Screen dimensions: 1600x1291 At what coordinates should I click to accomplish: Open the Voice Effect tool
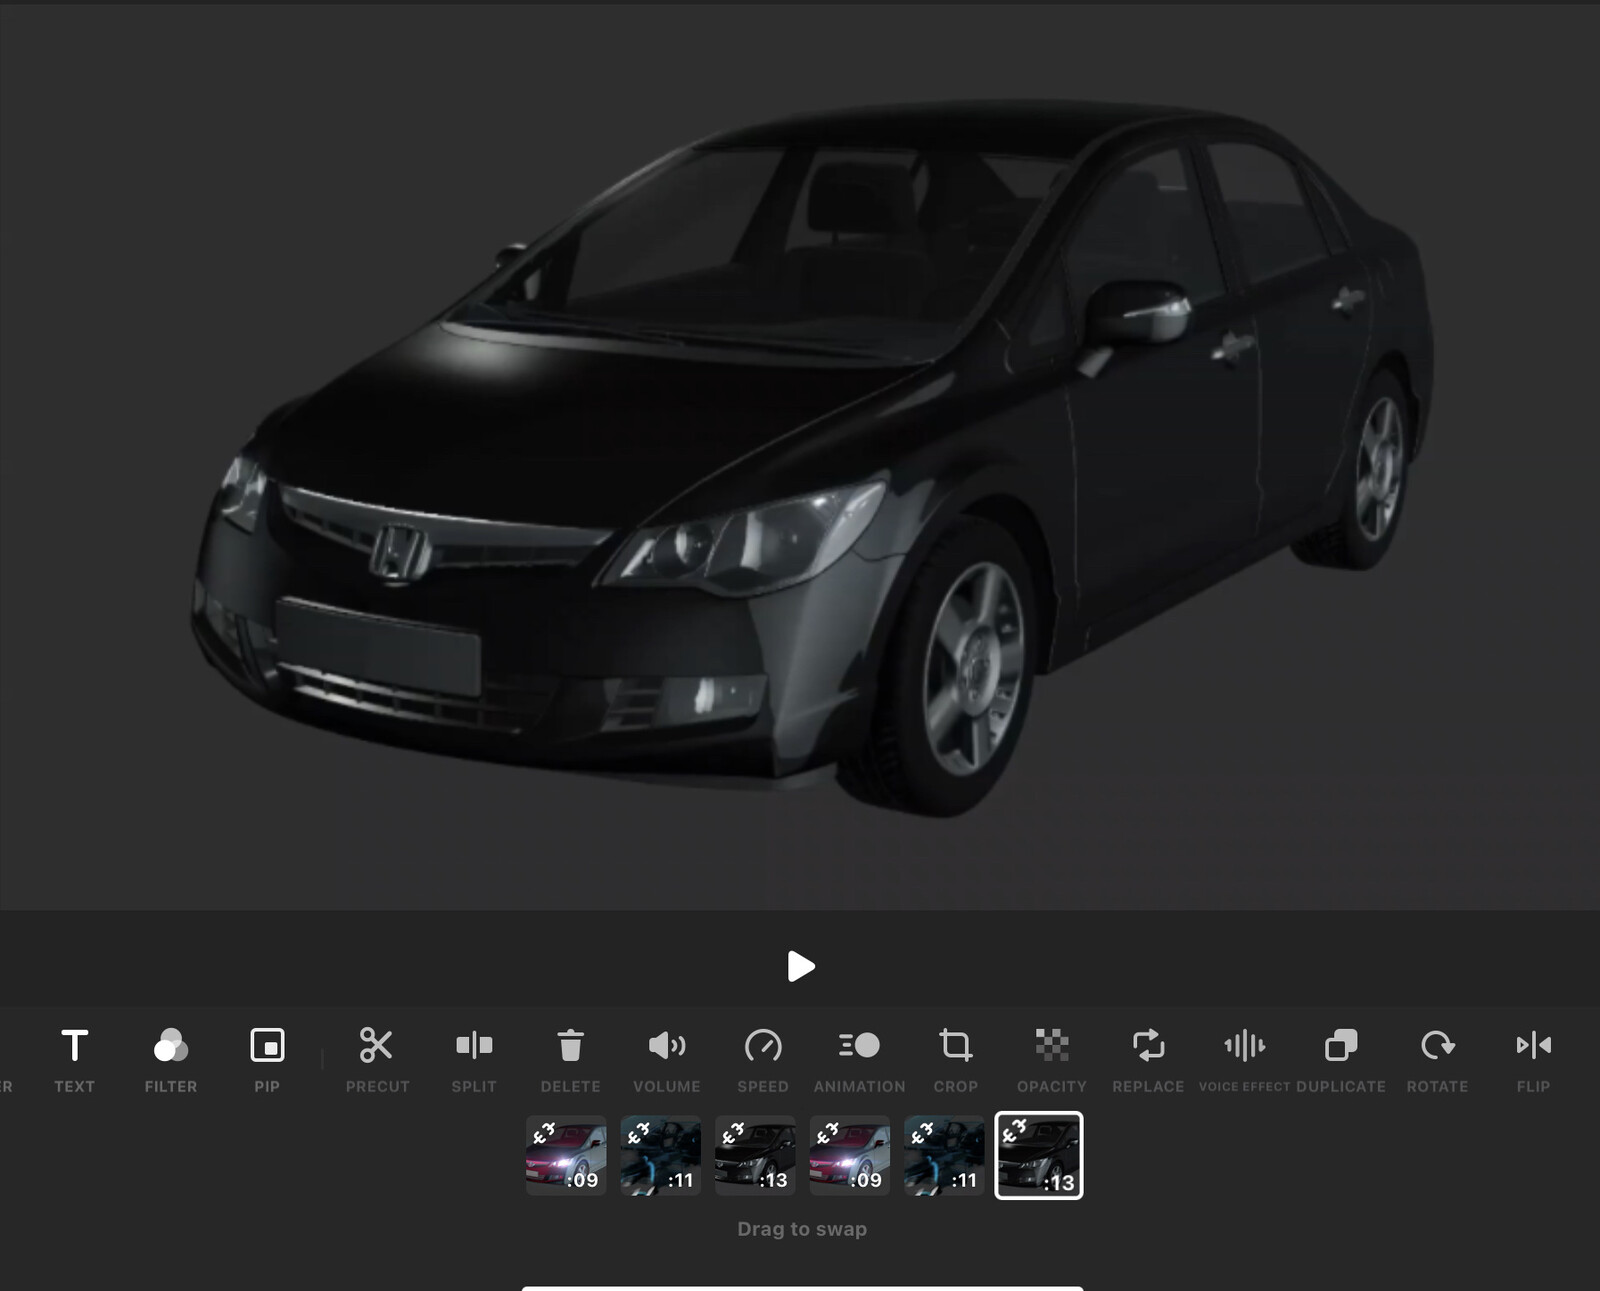(1245, 1060)
